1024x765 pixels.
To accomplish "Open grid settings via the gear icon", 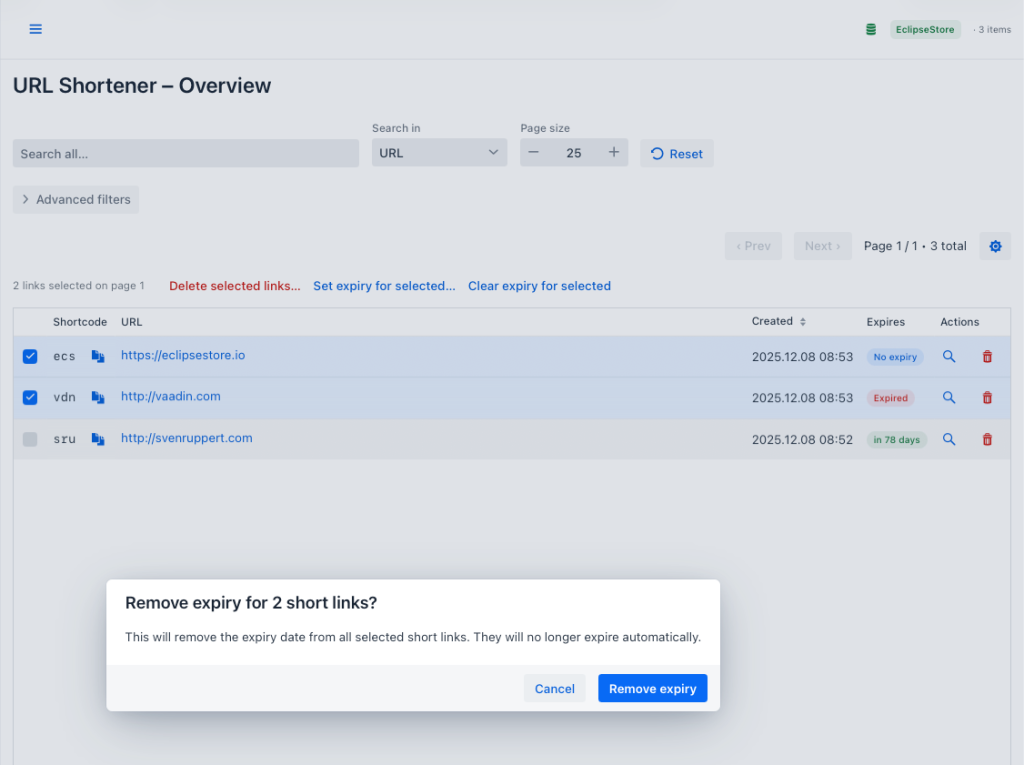I will tap(994, 245).
